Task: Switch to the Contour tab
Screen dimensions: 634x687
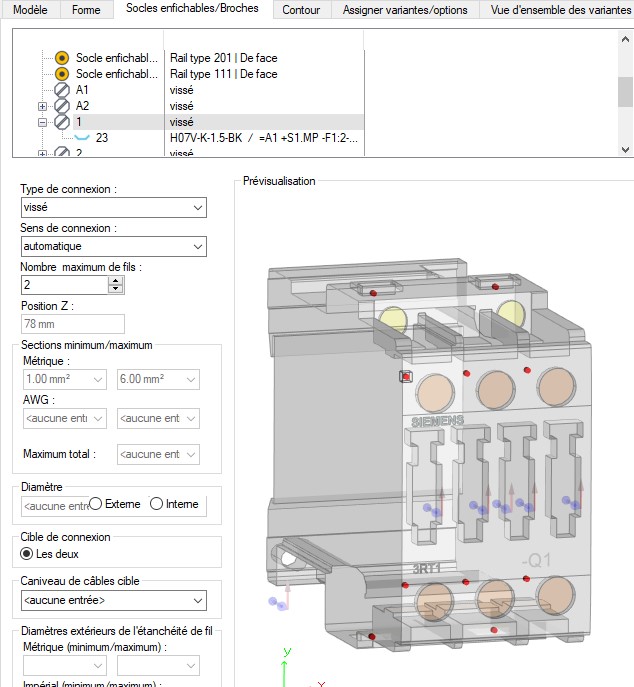Action: (x=301, y=10)
